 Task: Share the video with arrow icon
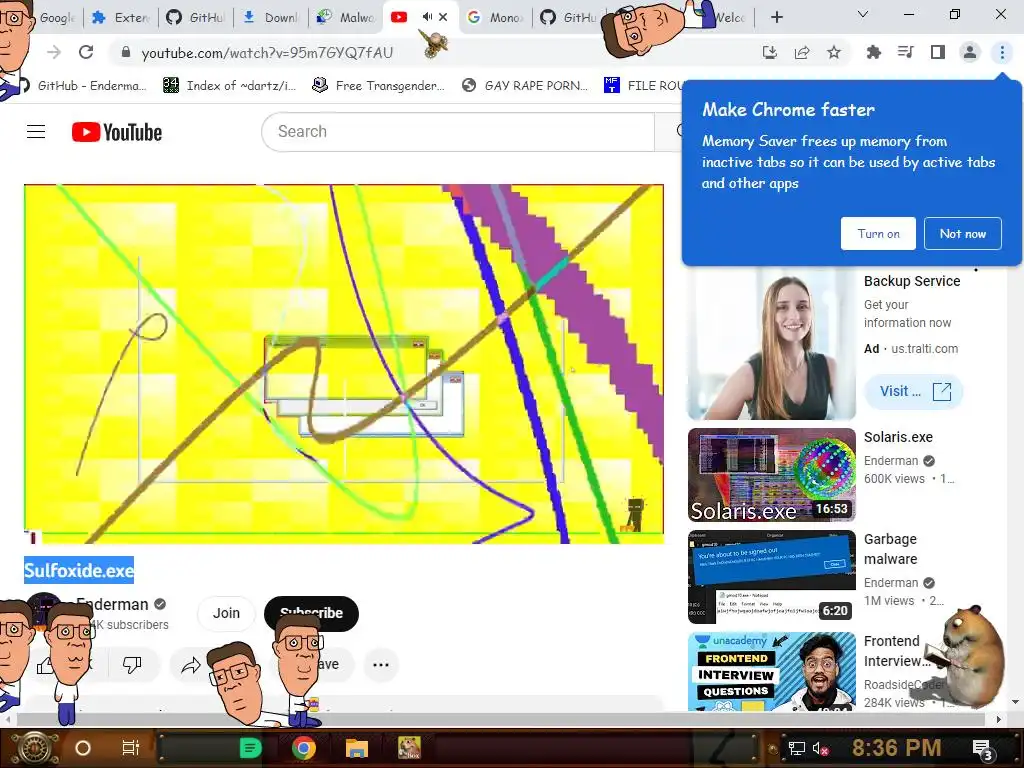(191, 665)
